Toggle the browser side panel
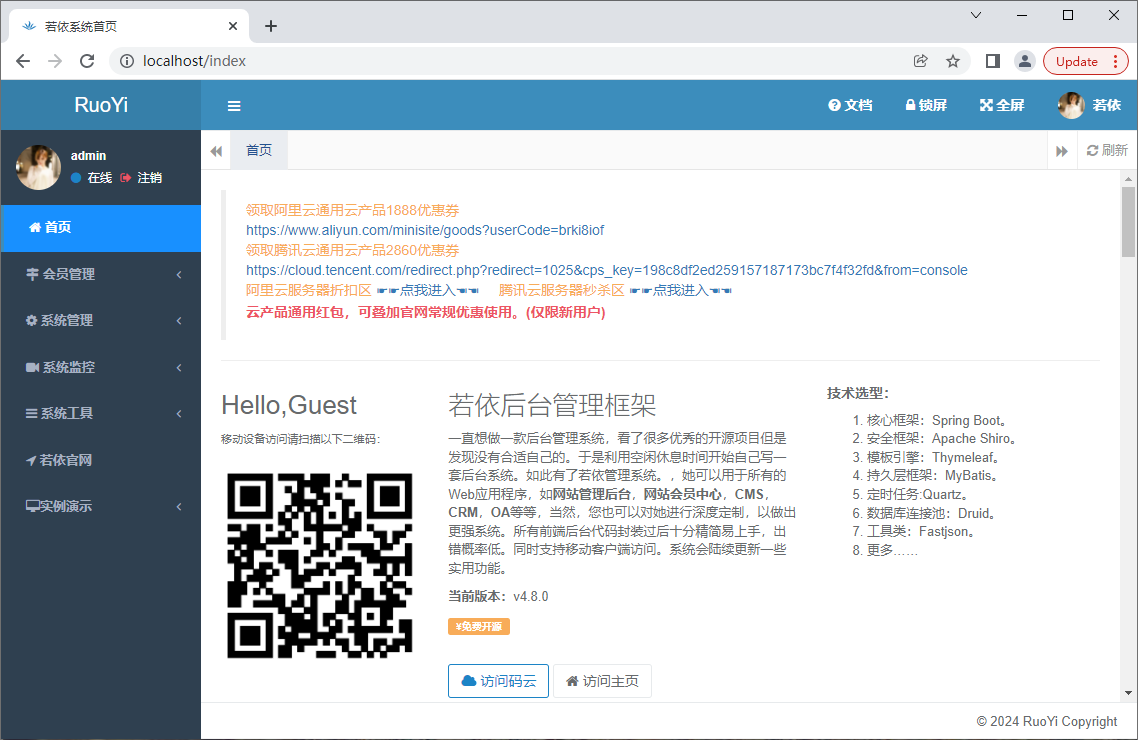 992,61
